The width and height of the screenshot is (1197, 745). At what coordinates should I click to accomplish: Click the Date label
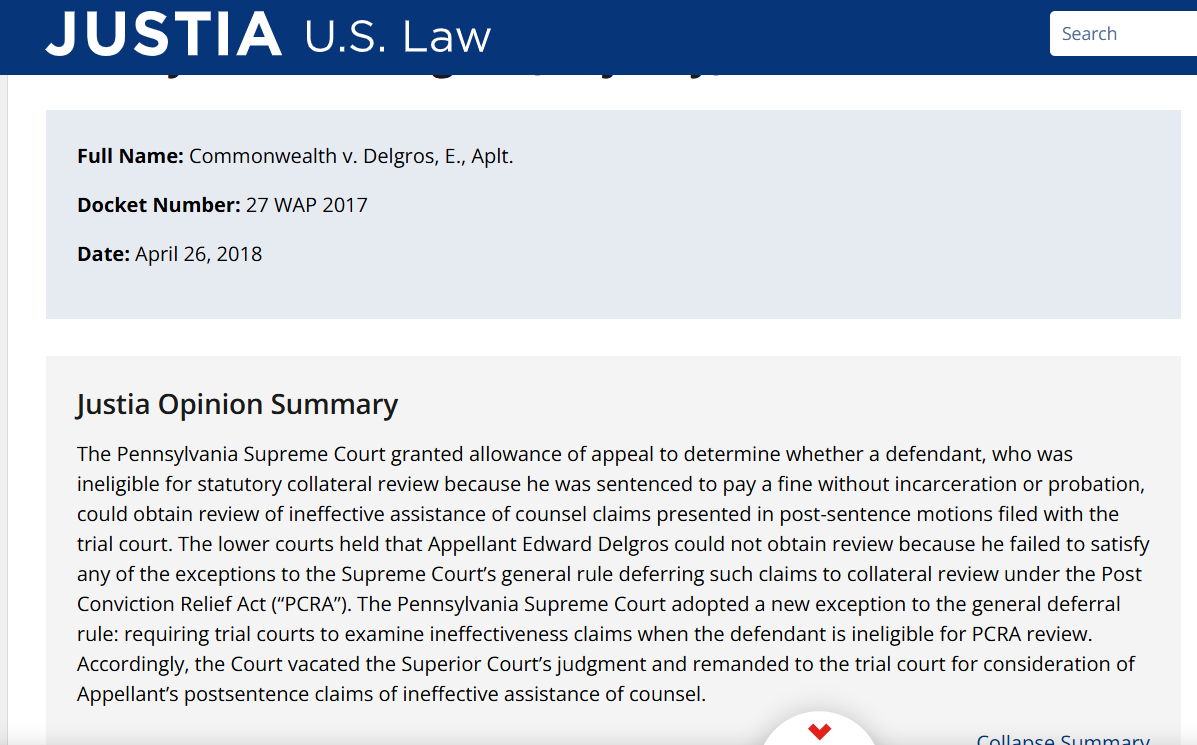click(104, 253)
